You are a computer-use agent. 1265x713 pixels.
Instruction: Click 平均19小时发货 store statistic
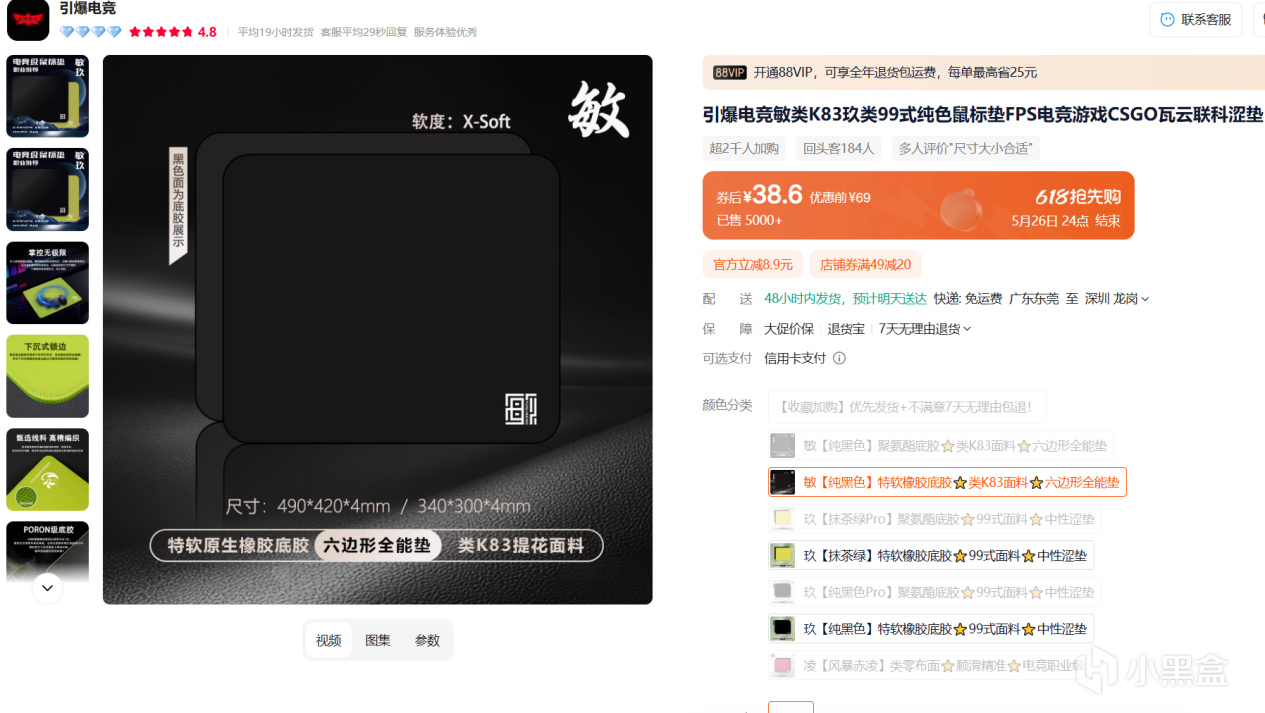[x=275, y=32]
